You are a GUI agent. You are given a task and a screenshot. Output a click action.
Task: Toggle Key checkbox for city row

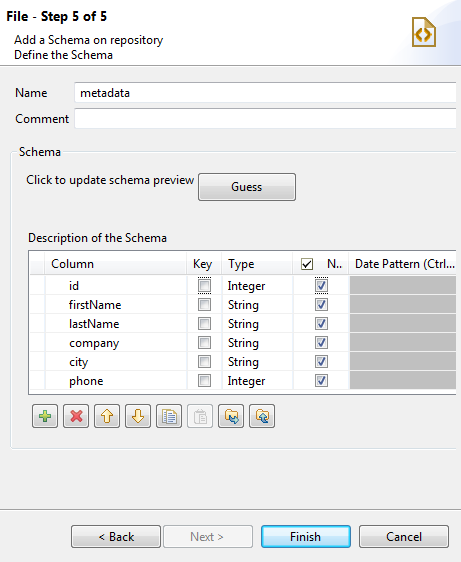pyautogui.click(x=204, y=362)
